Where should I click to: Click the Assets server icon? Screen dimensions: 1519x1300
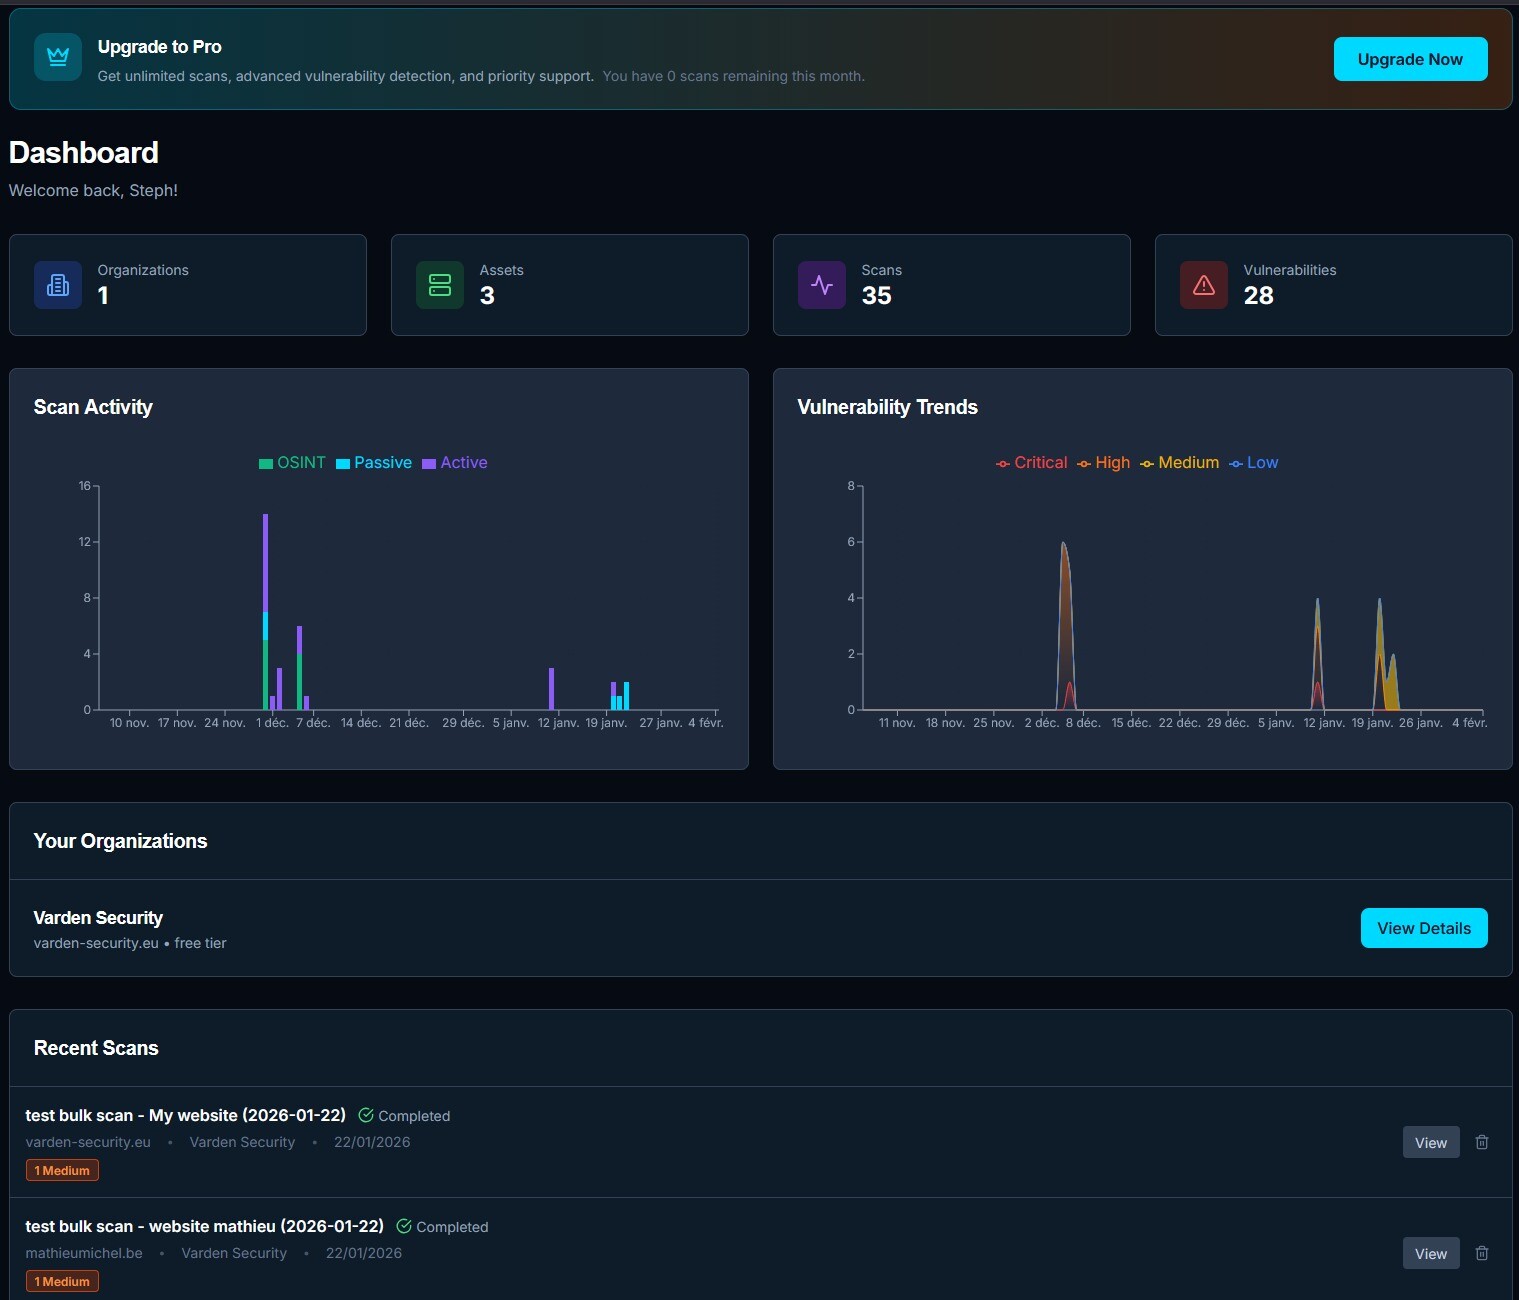(x=440, y=285)
